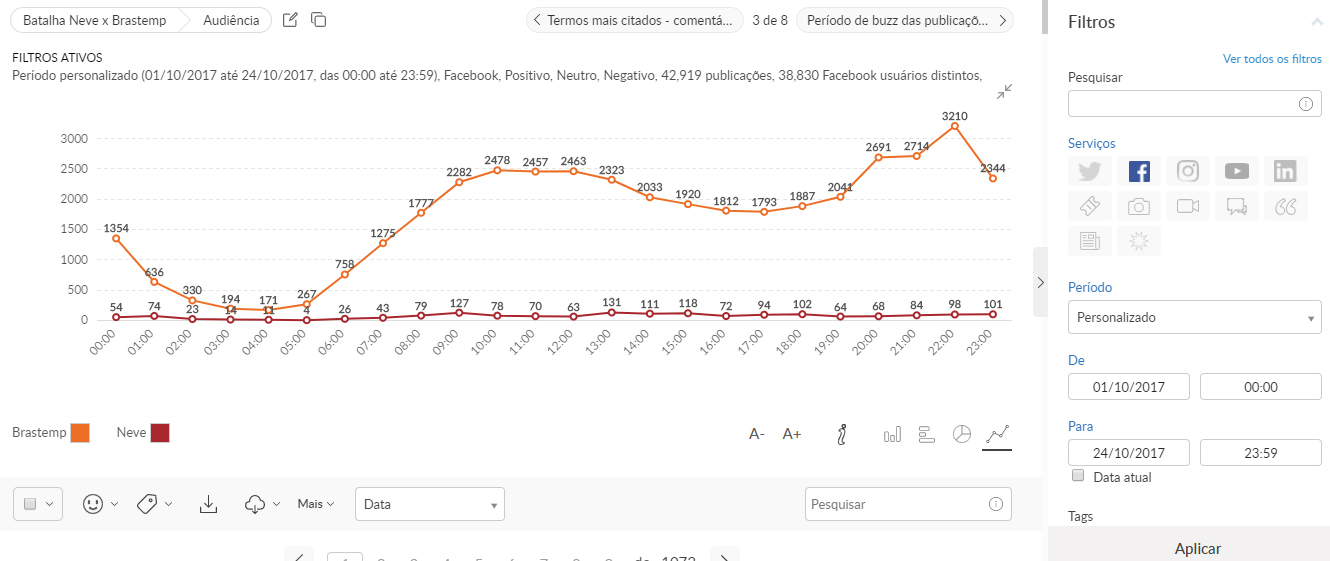The height and width of the screenshot is (561, 1330).
Task: Go to Audiência breadcrumb tab
Action: 231,20
